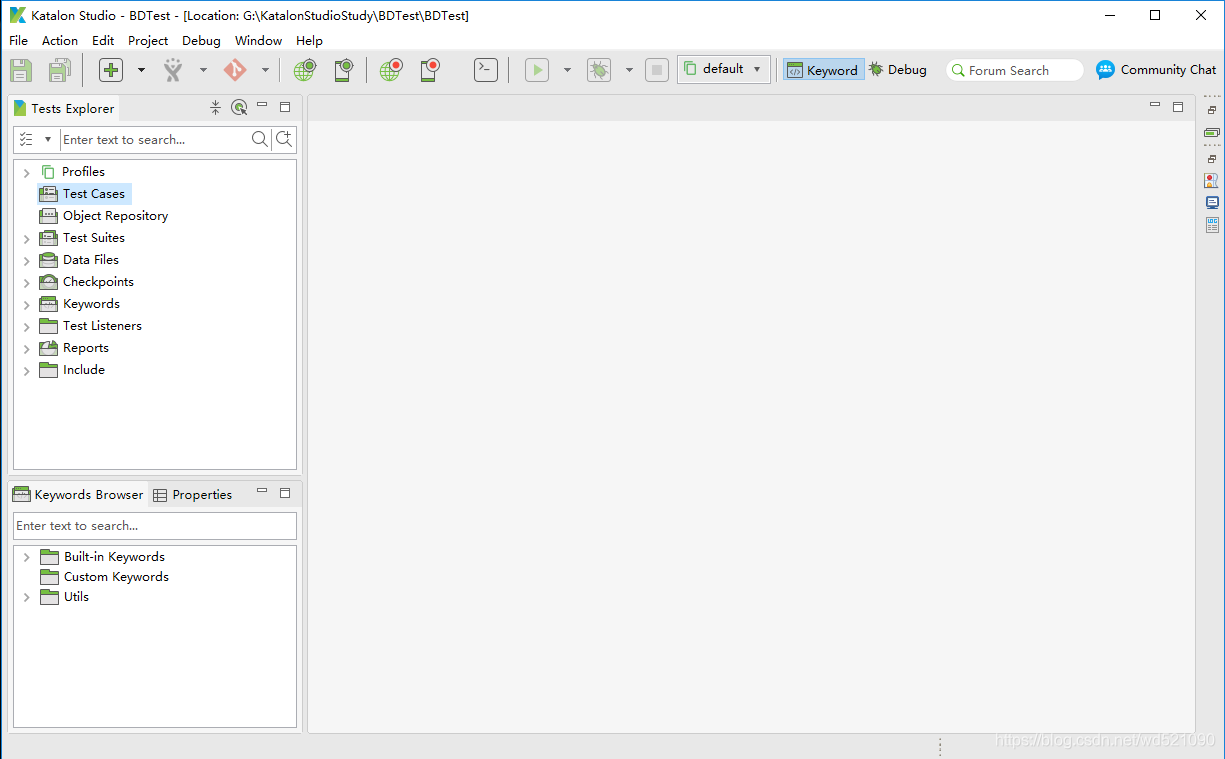Minimize the Tests Explorer panel
Image resolution: width=1225 pixels, height=759 pixels.
262,105
